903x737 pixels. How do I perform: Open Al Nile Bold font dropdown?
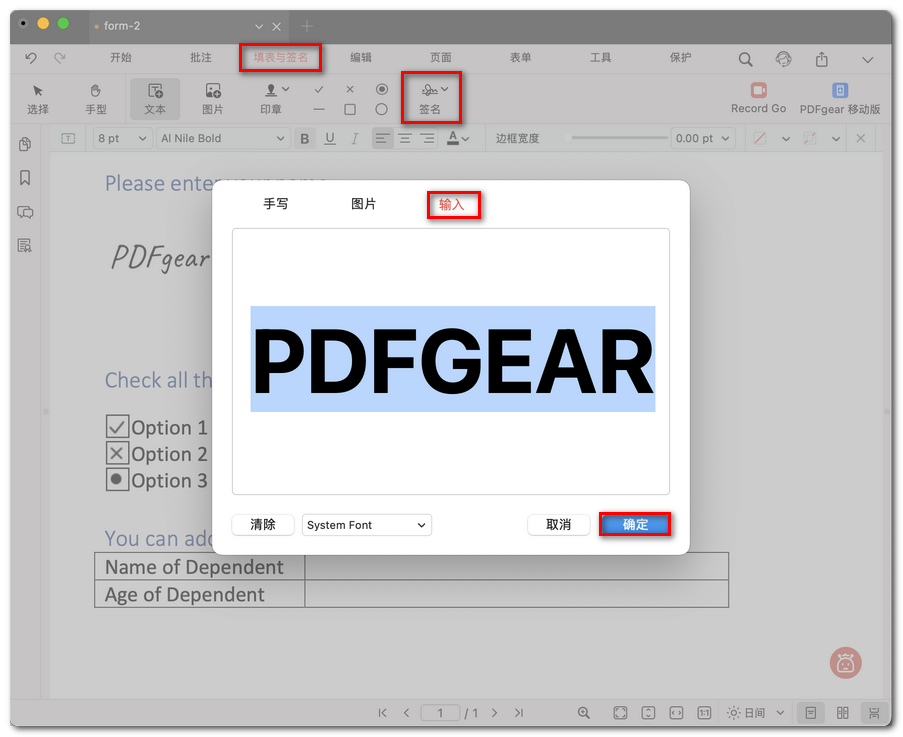pos(223,138)
